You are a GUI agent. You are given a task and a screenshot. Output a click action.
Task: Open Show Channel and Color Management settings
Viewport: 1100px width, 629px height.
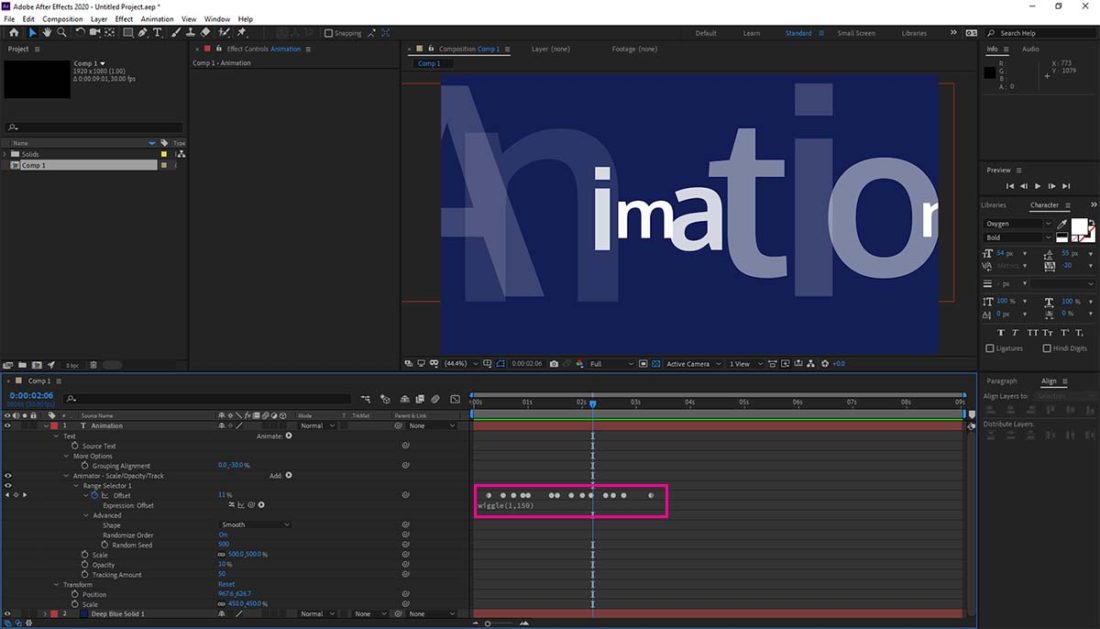tap(579, 364)
